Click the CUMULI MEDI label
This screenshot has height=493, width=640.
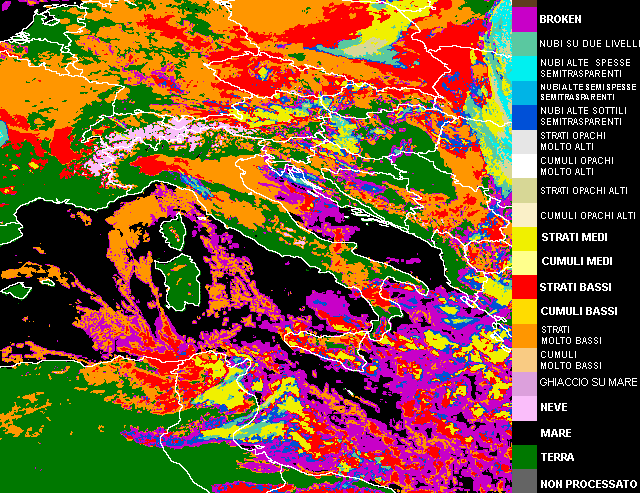pyautogui.click(x=577, y=261)
